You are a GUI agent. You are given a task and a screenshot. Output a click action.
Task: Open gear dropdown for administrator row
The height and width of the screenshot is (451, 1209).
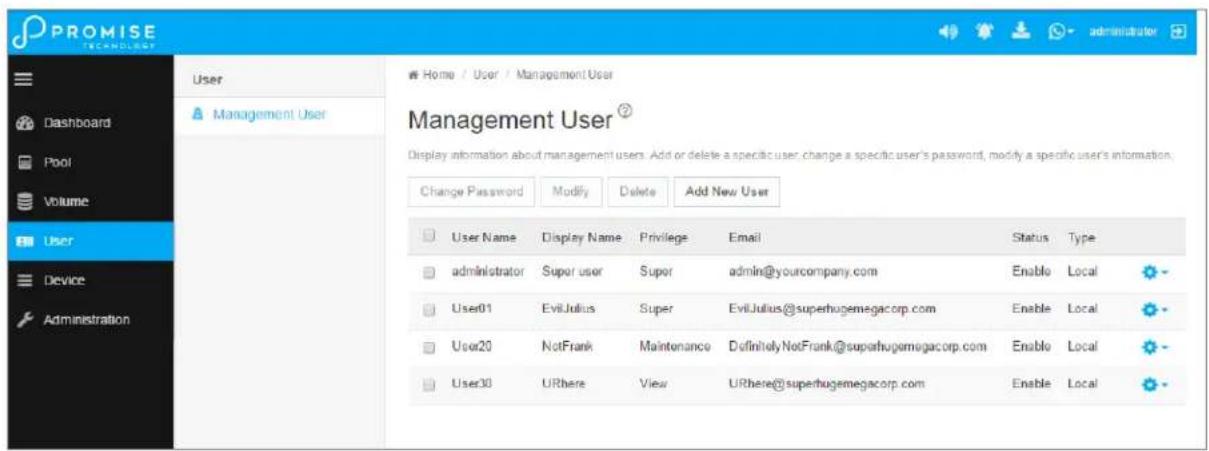[x=1154, y=272]
